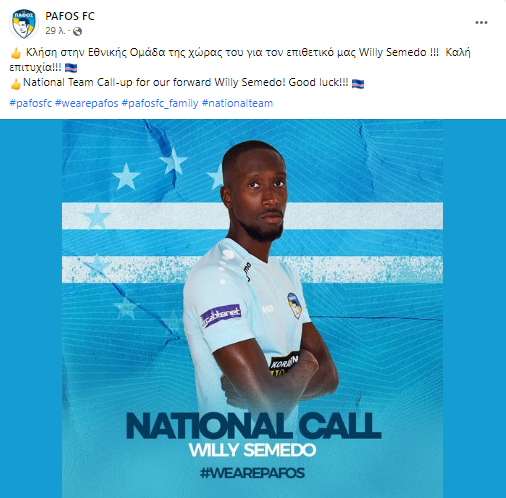Open the #pafosfc hashtag
The width and height of the screenshot is (506, 498).
point(31,103)
